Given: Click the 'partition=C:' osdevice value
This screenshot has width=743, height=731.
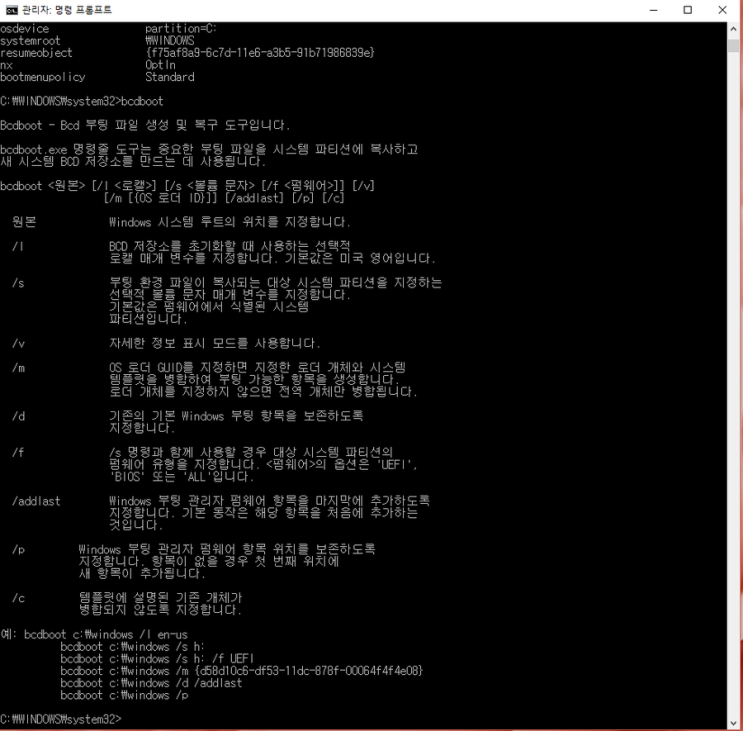Looking at the screenshot, I should point(181,28).
